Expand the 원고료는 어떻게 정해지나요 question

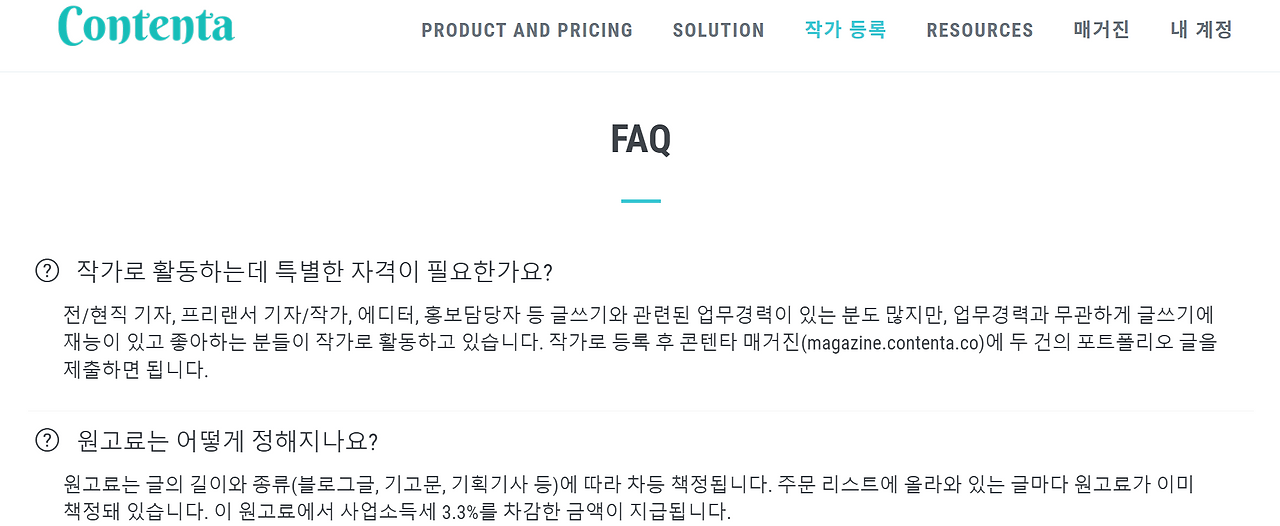[x=227, y=441]
